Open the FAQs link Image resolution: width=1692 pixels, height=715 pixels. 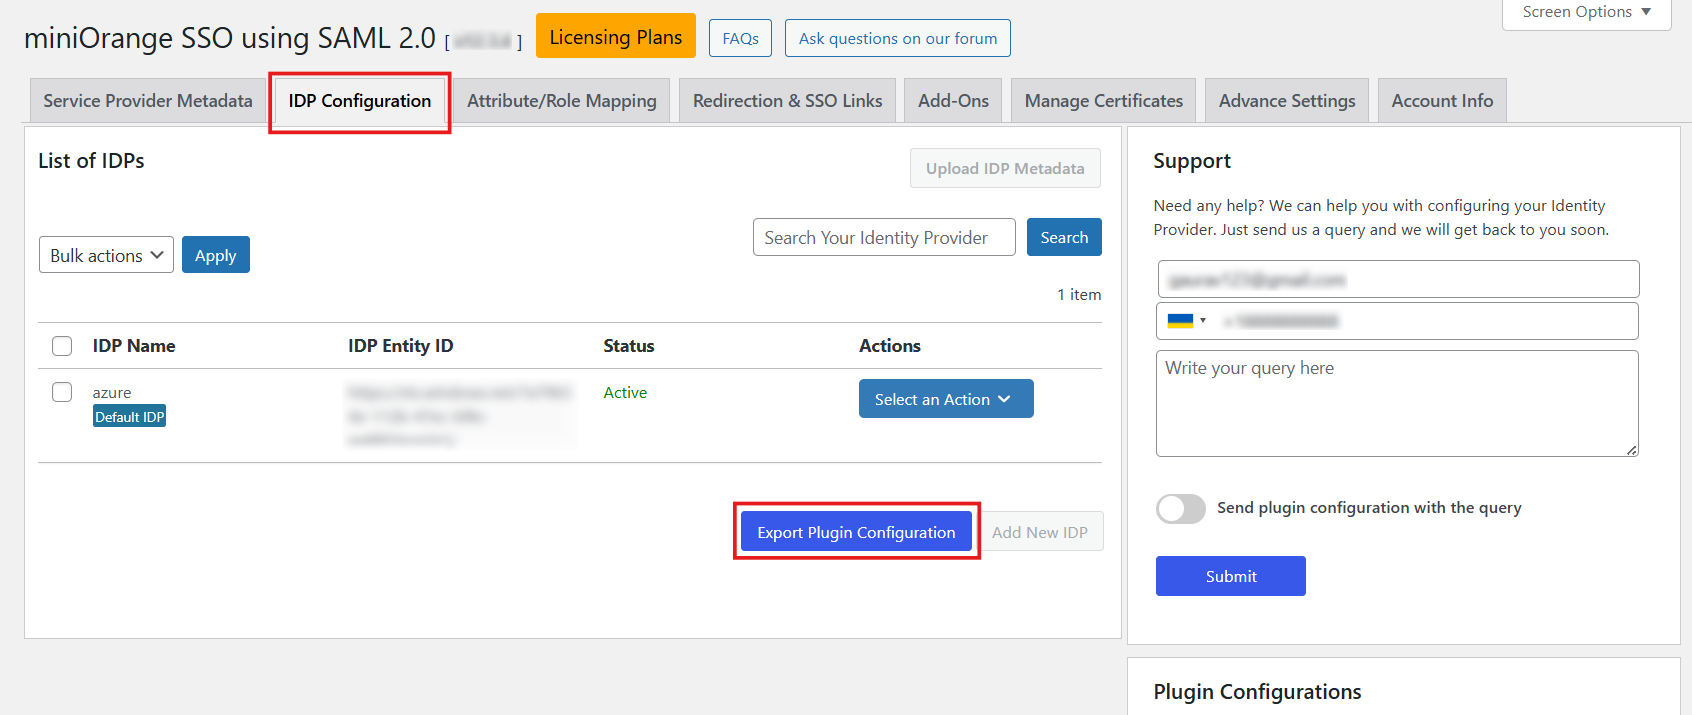click(741, 38)
